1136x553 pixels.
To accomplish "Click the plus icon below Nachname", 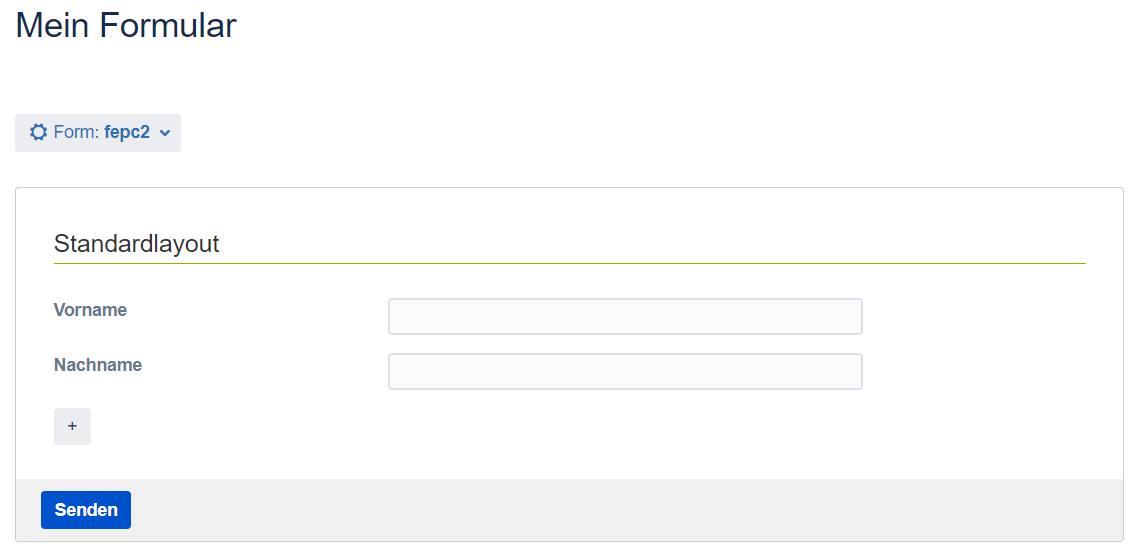I will click(72, 426).
